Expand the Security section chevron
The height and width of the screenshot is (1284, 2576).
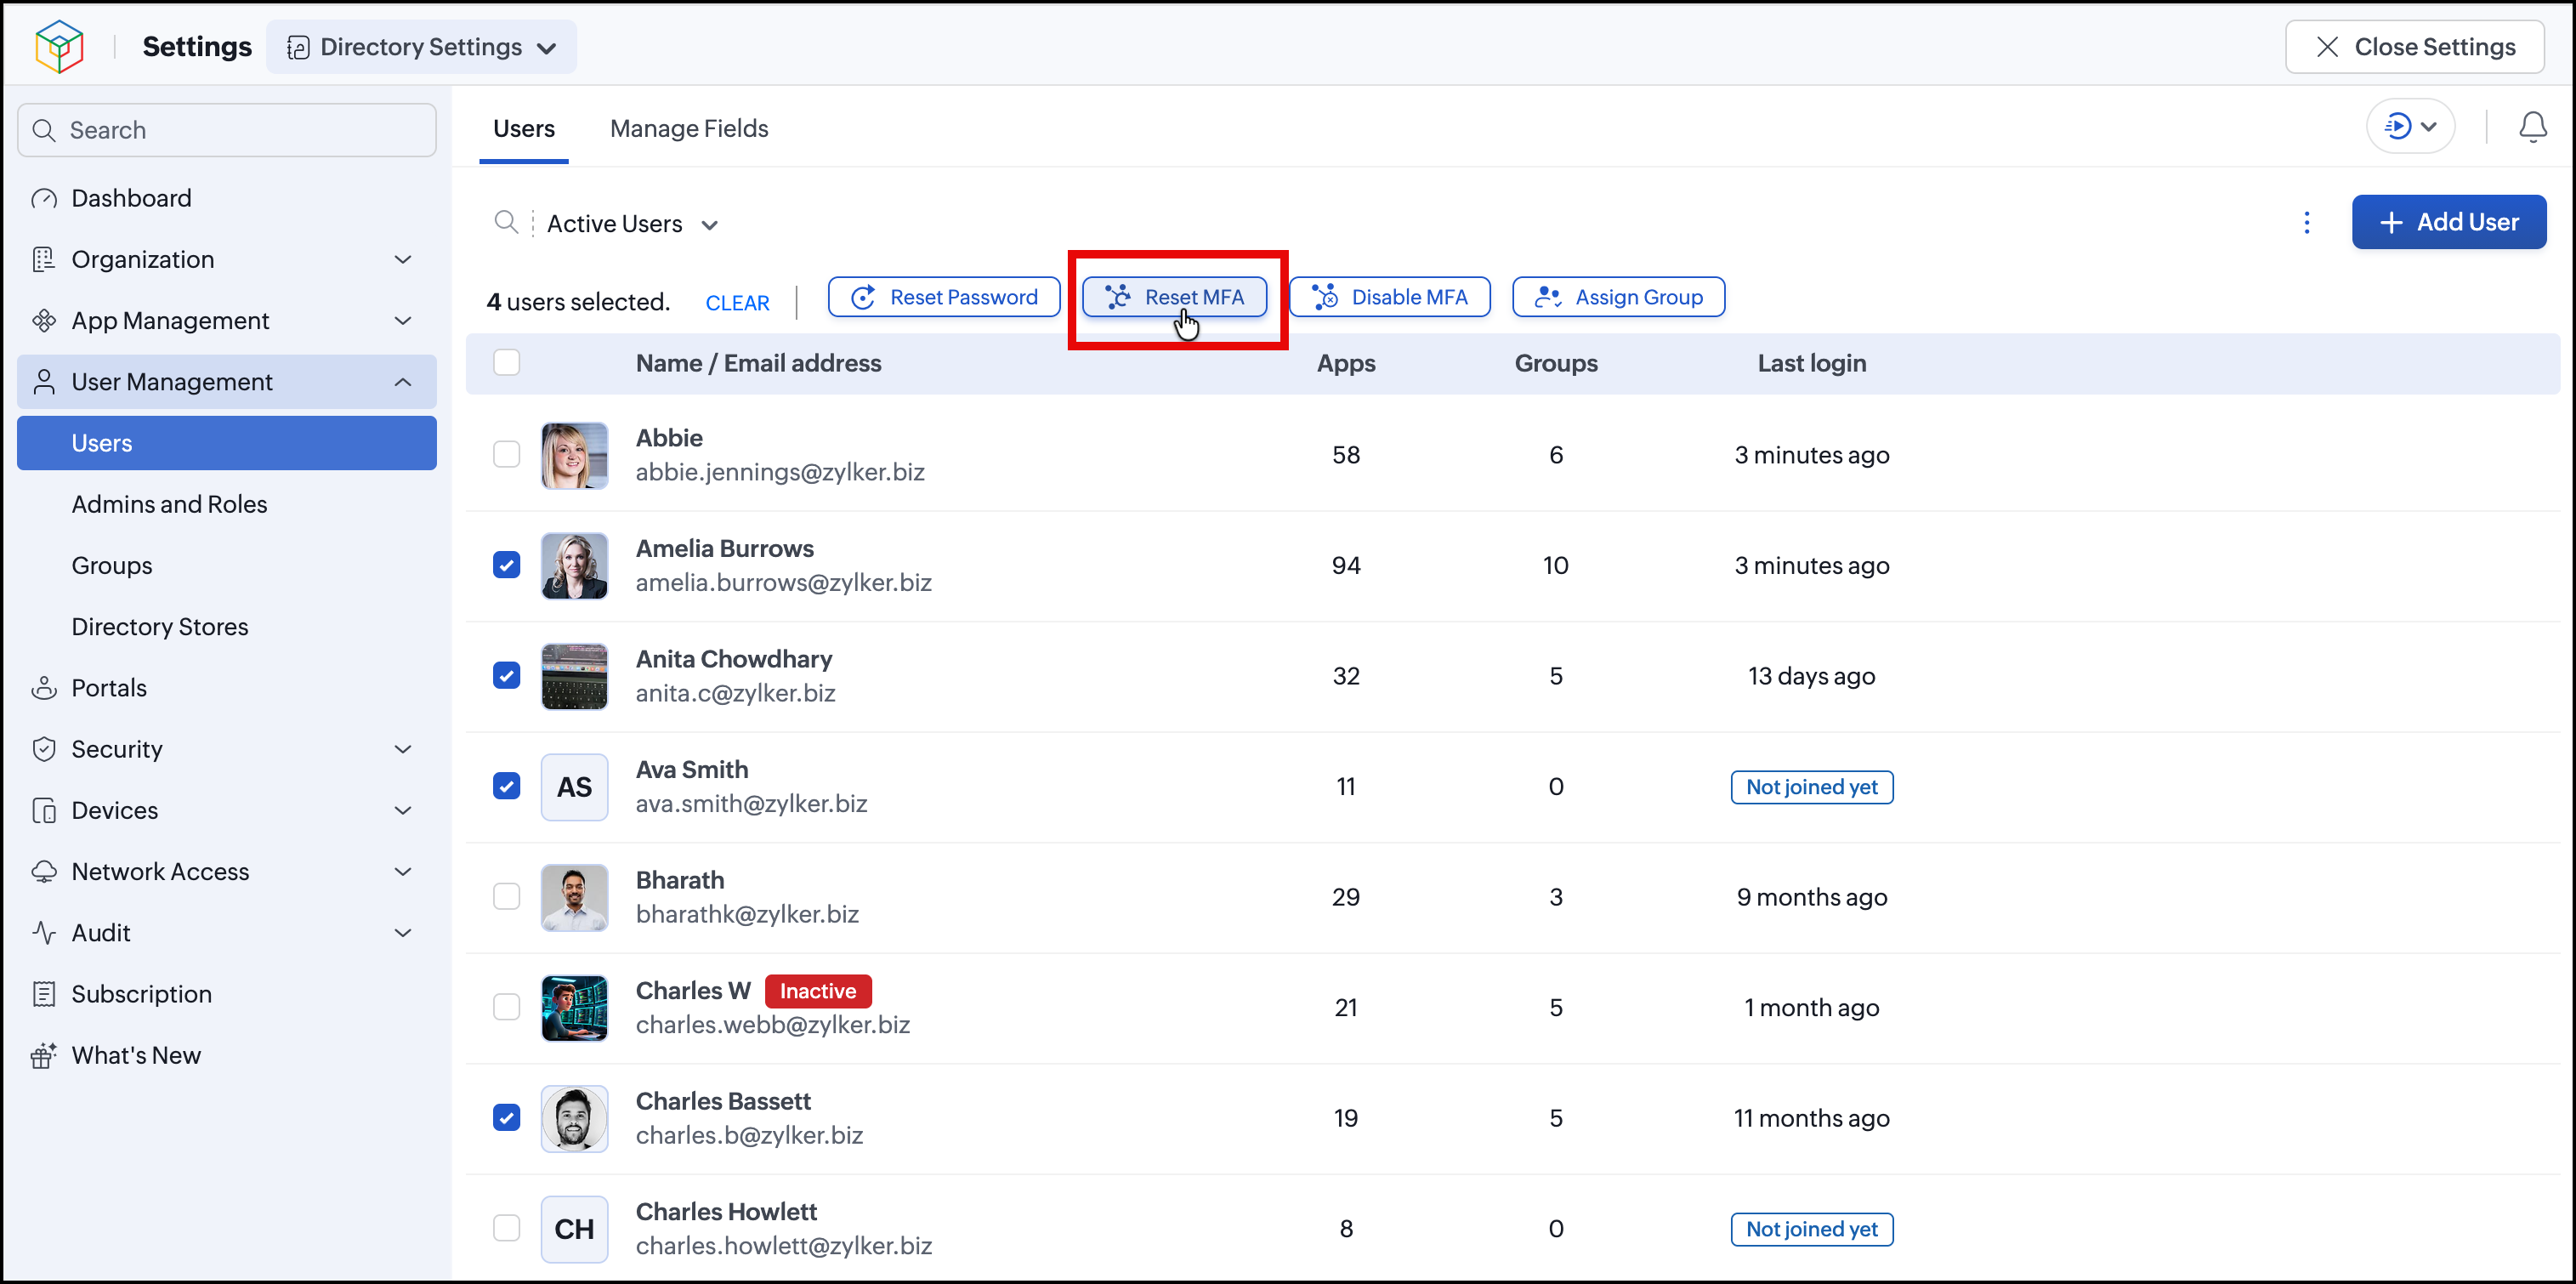point(403,749)
